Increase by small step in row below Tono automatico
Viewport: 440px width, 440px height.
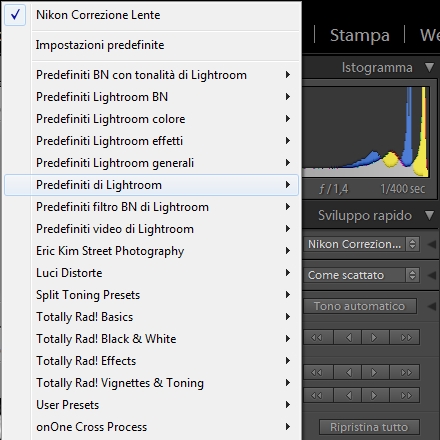coord(375,338)
